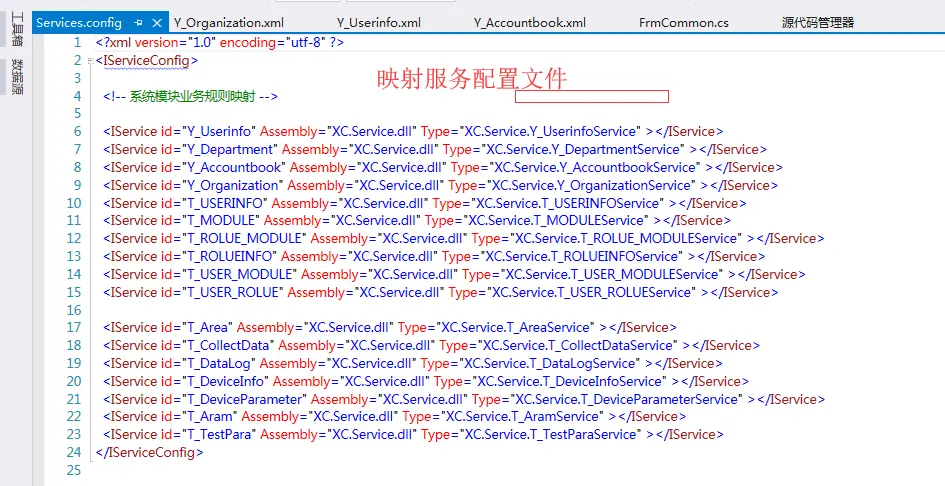Click the closing /IServiceConfig tag on line 24
Viewport: 945px width, 486px height.
point(149,452)
